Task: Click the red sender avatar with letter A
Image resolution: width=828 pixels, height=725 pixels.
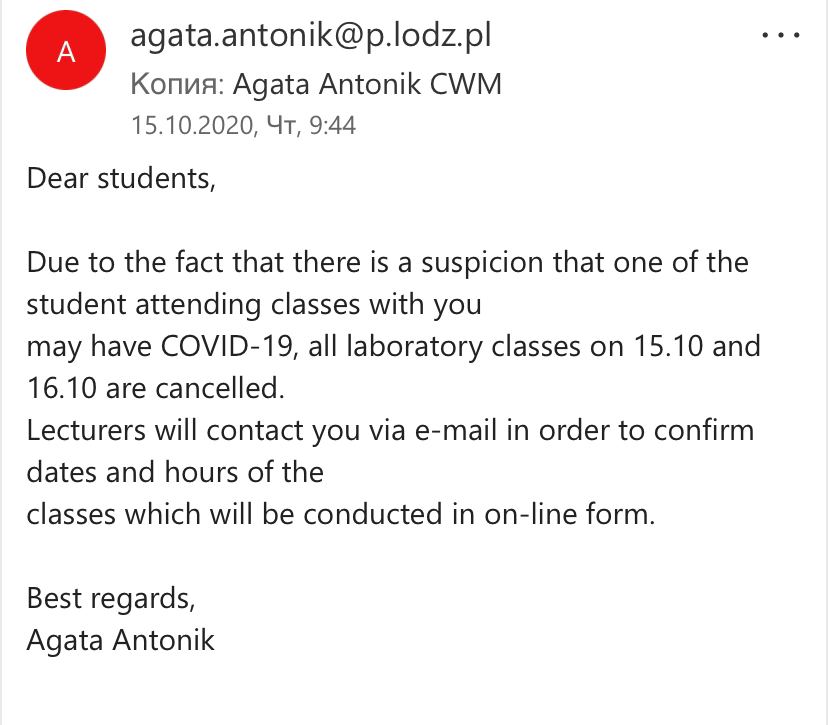Action: (x=66, y=50)
